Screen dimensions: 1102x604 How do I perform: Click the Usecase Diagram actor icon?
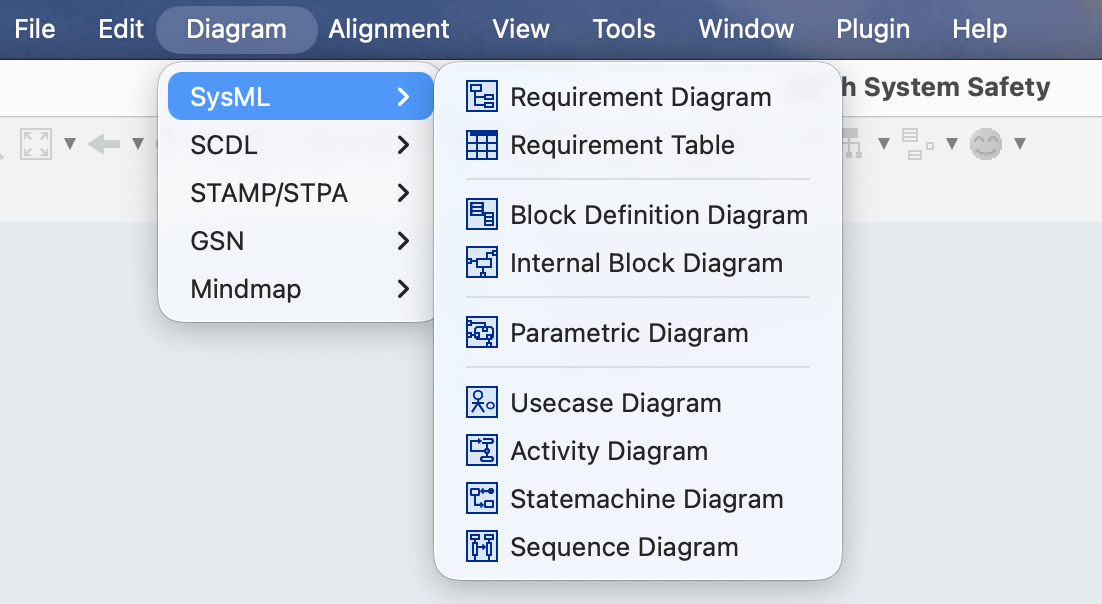click(484, 402)
